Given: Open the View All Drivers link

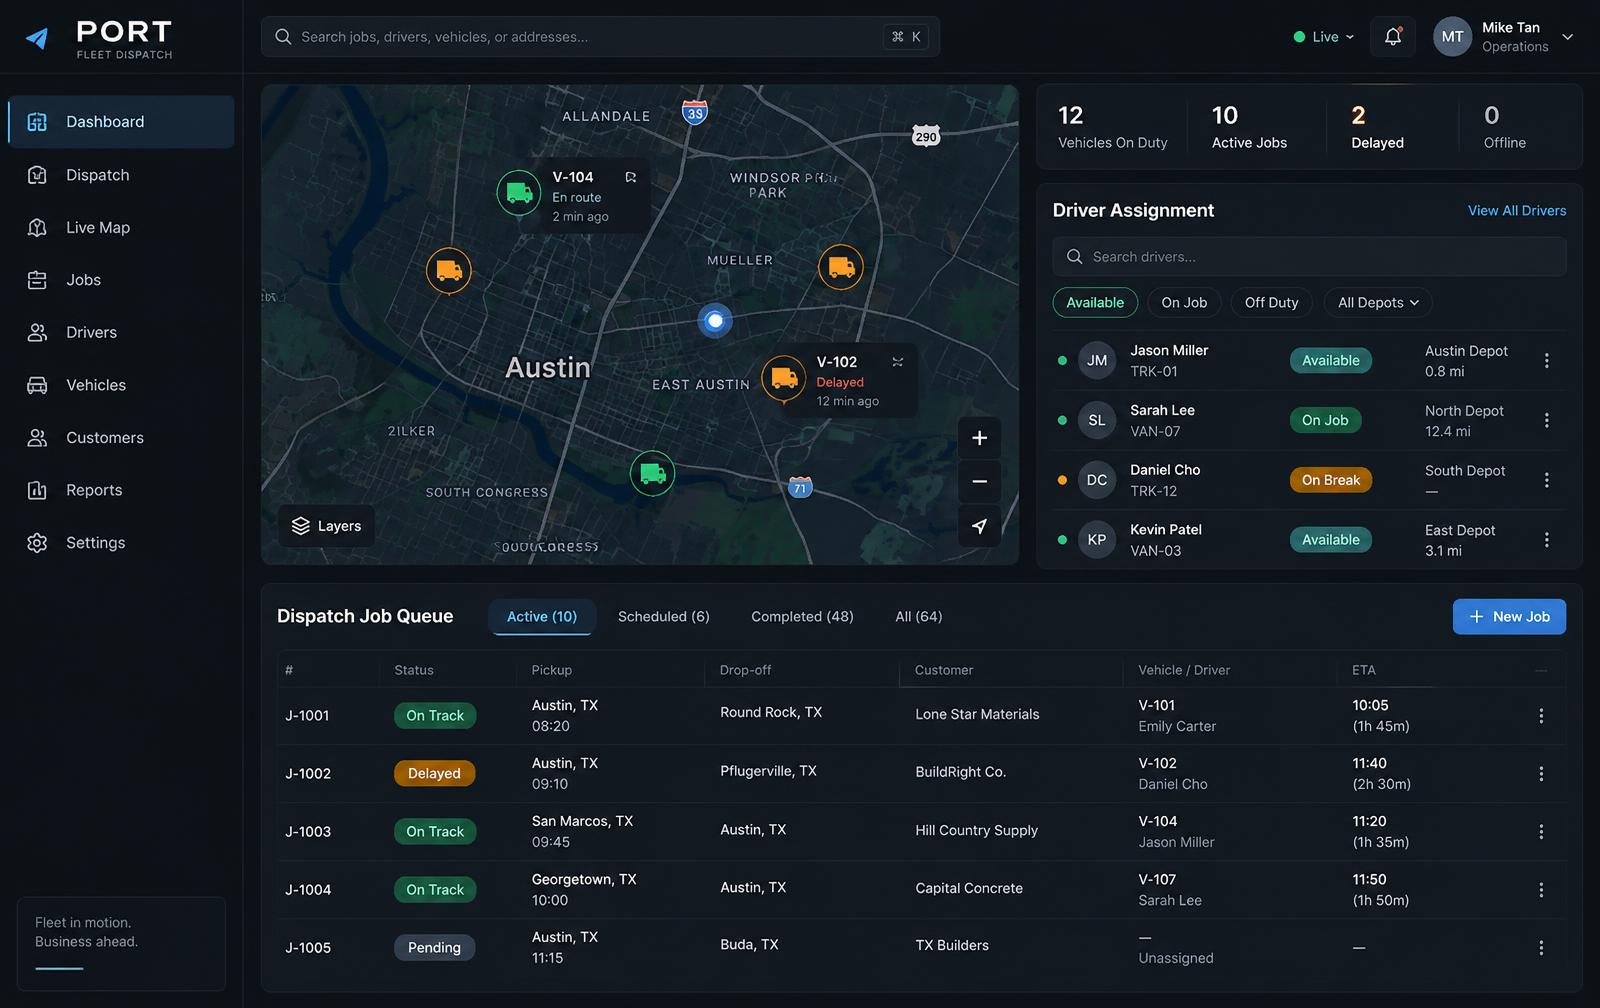Looking at the screenshot, I should [1517, 211].
